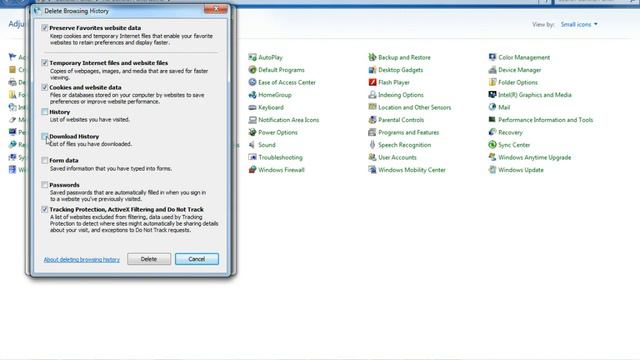Click the Windows Anytime Upgrade icon
This screenshot has height=360, width=640.
tap(492, 157)
